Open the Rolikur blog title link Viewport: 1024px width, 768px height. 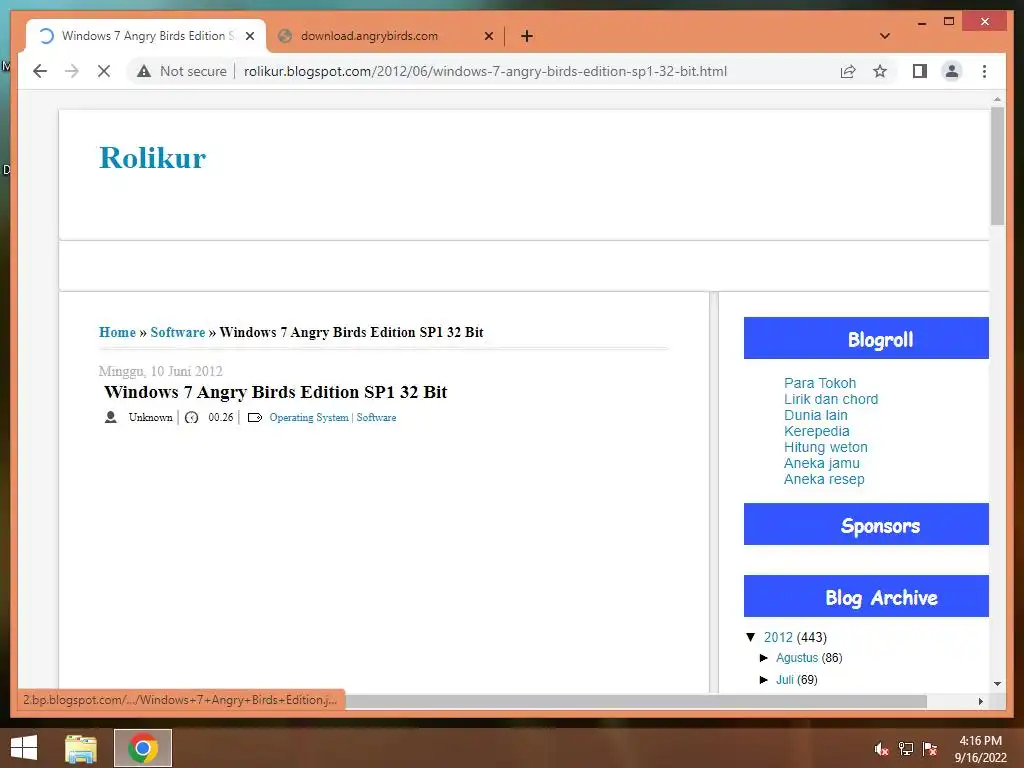pos(152,157)
